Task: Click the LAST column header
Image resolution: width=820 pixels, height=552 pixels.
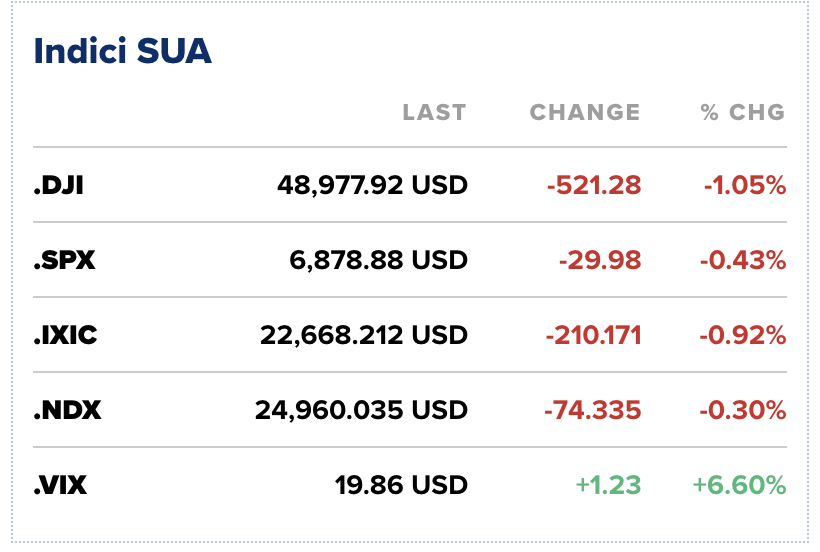Action: pos(434,112)
